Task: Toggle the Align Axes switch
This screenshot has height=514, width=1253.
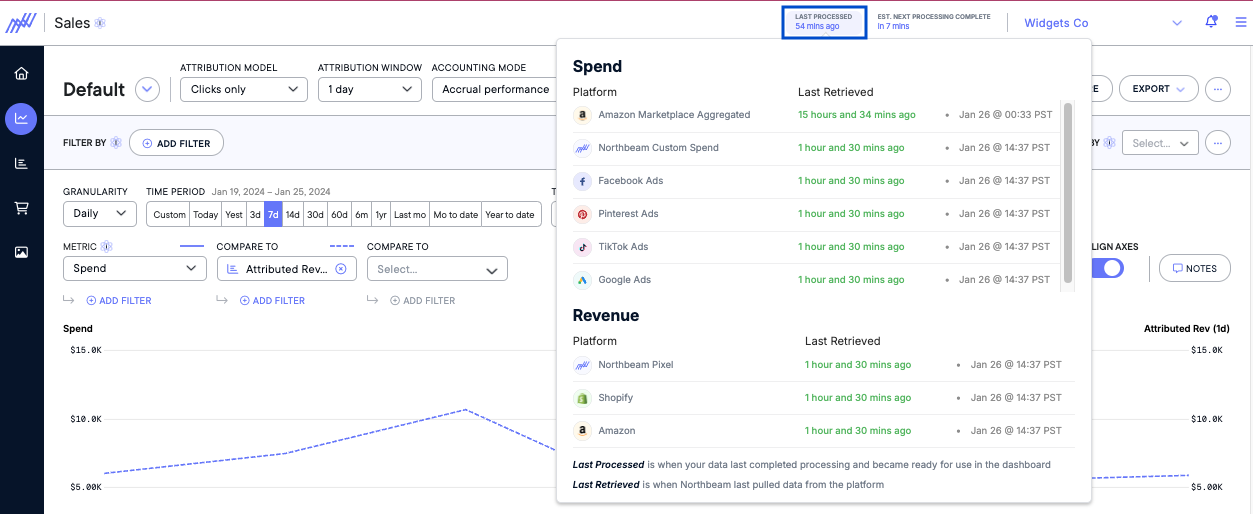Action: pos(1107,268)
